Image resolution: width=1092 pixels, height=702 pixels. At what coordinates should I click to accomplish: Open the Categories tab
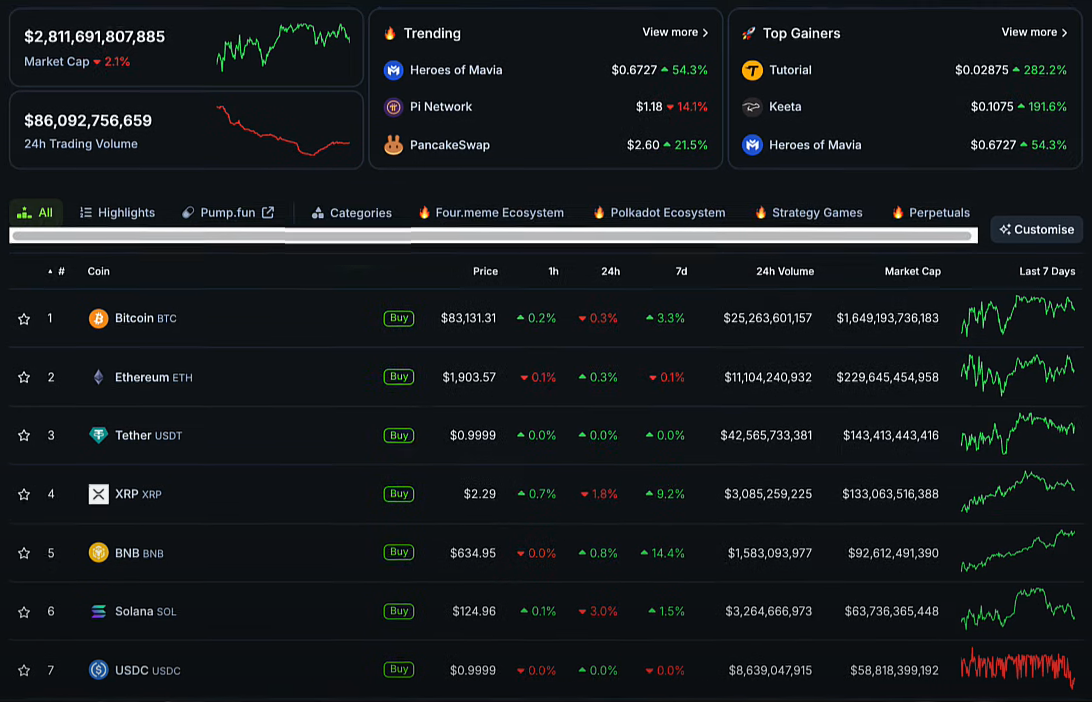coord(351,213)
